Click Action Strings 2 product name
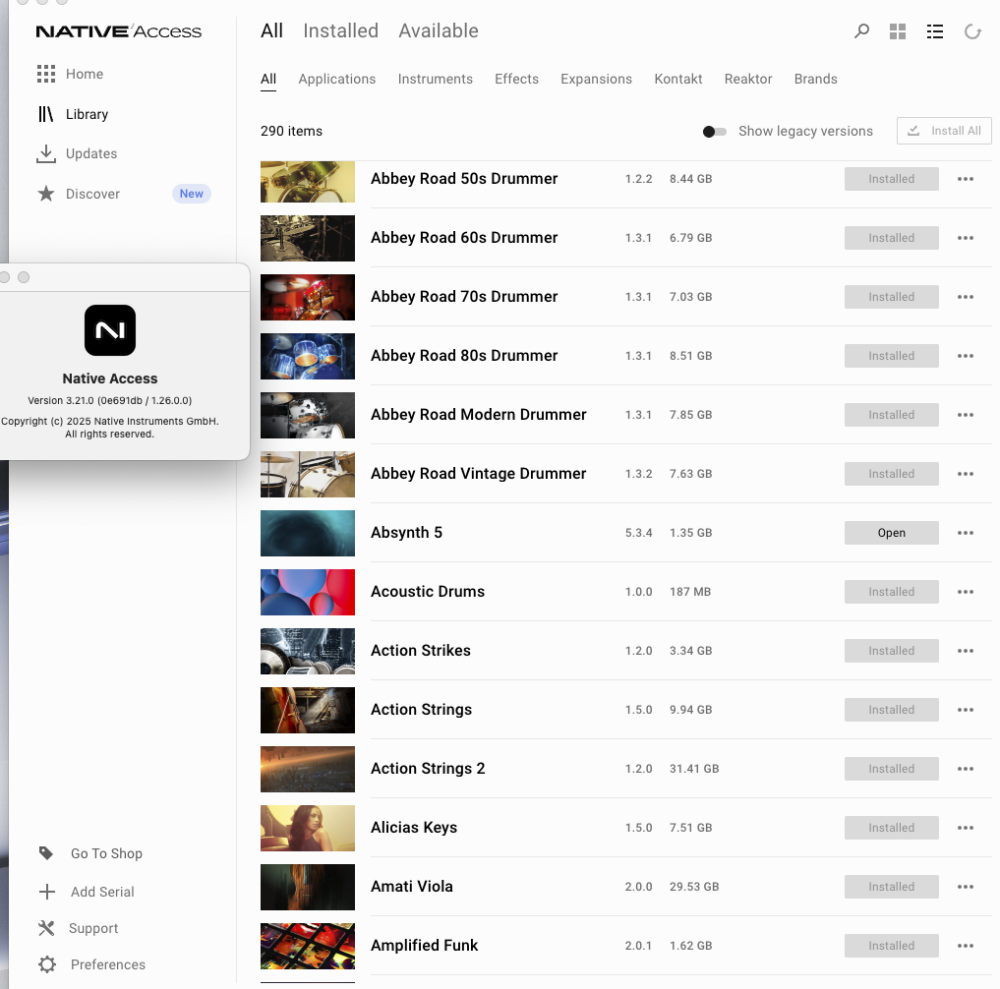 tap(428, 769)
